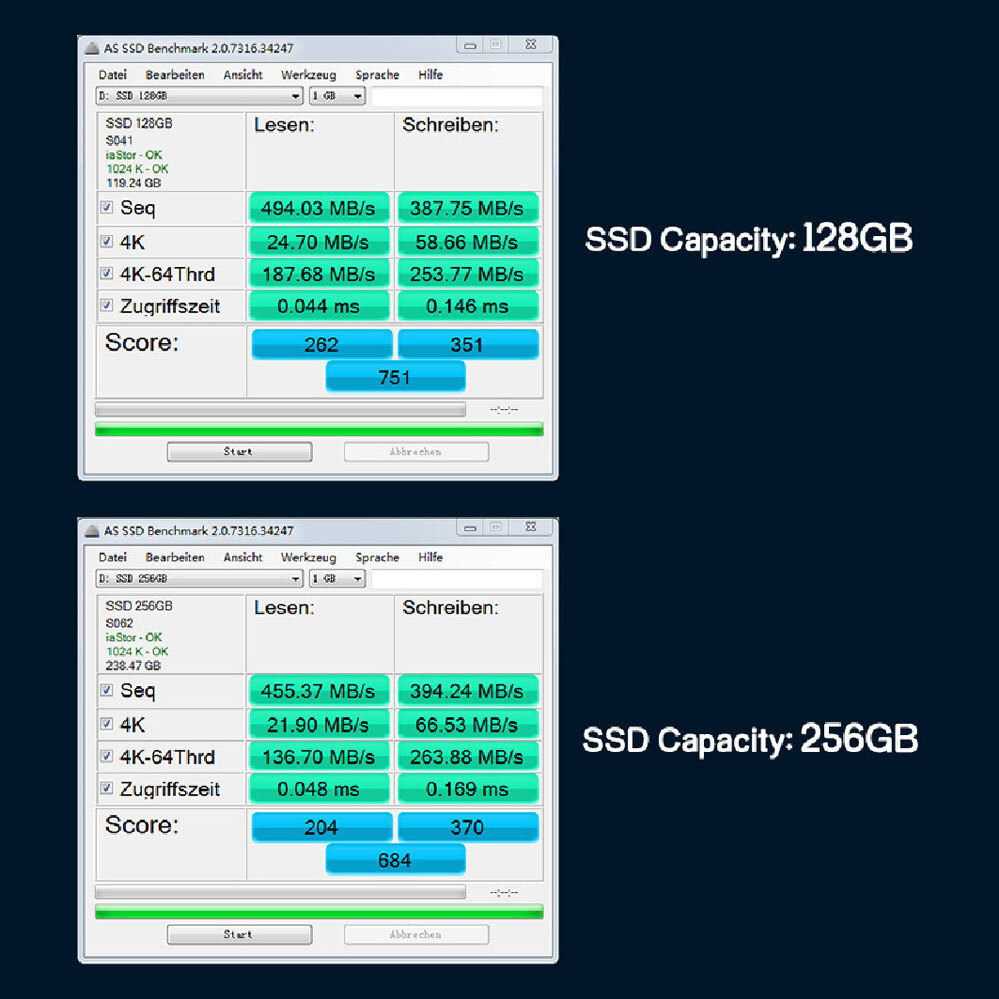Open Hilfe menu in 128GB window
Image resolution: width=999 pixels, height=999 pixels.
[x=431, y=75]
